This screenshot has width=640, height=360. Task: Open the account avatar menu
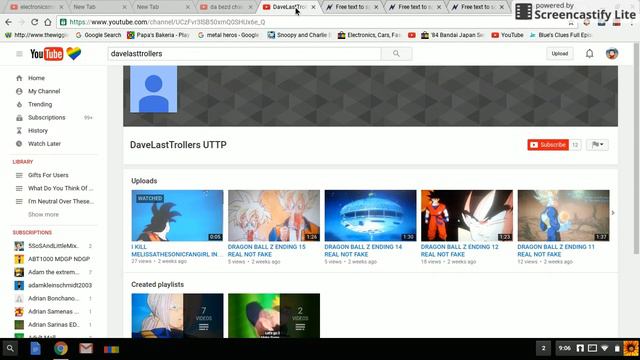(611, 53)
